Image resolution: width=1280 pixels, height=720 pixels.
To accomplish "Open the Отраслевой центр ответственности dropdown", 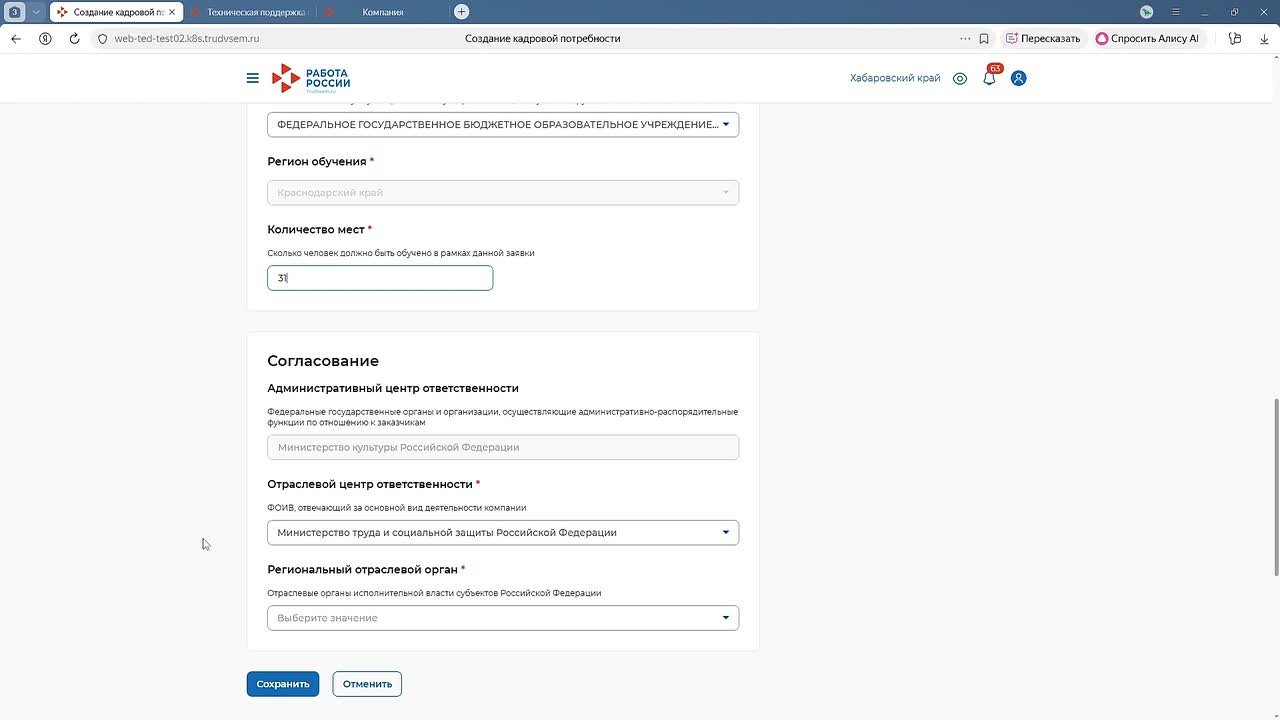I will tap(503, 533).
